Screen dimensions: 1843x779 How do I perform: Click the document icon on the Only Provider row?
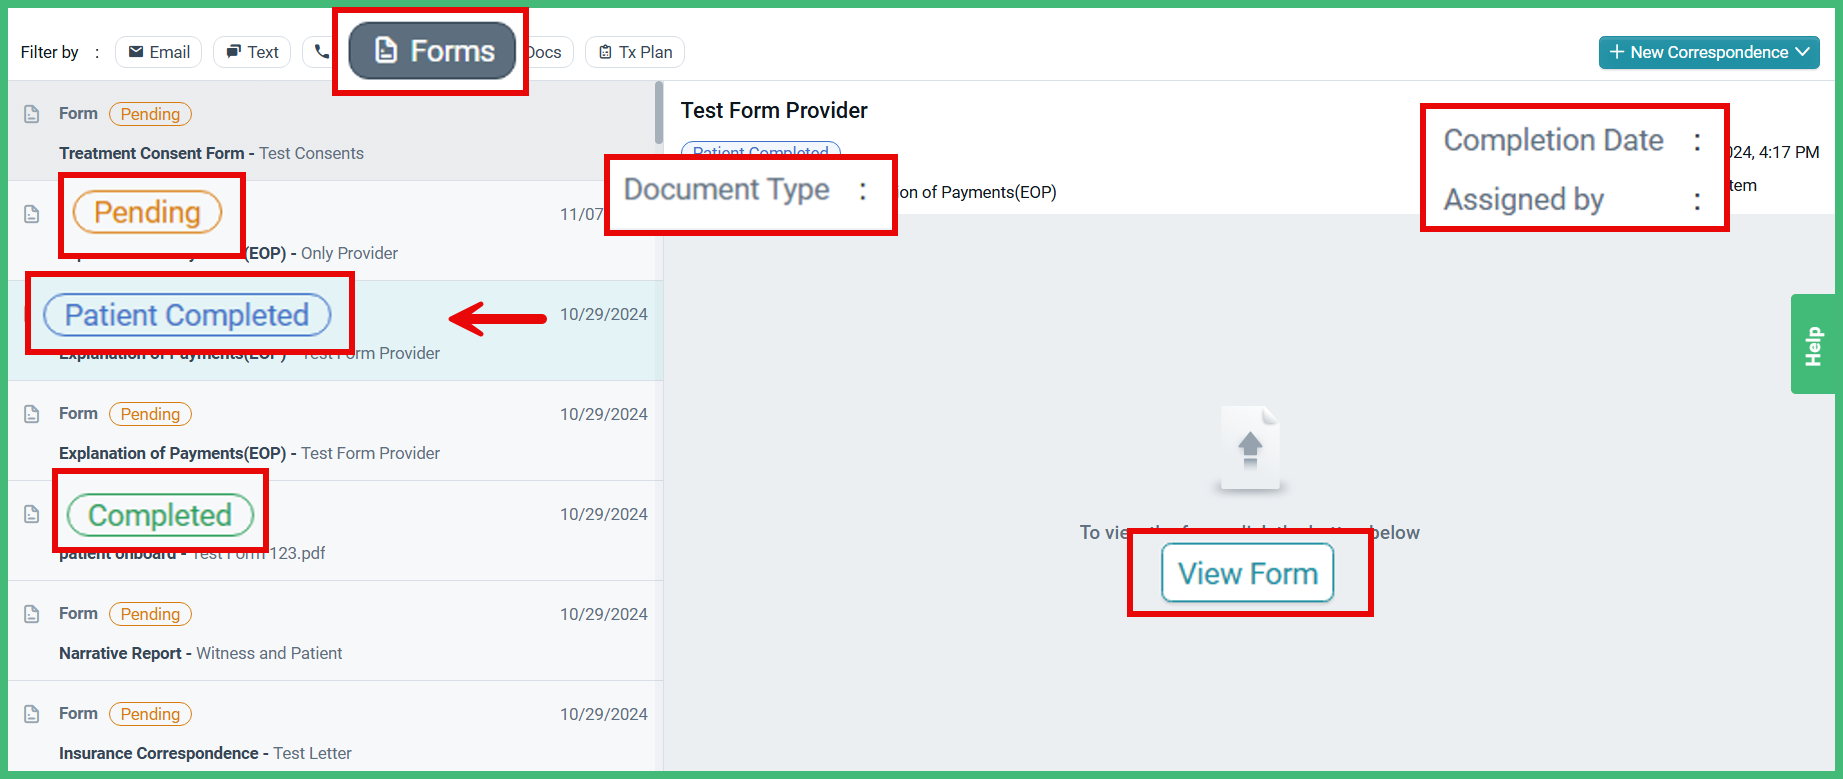click(32, 214)
